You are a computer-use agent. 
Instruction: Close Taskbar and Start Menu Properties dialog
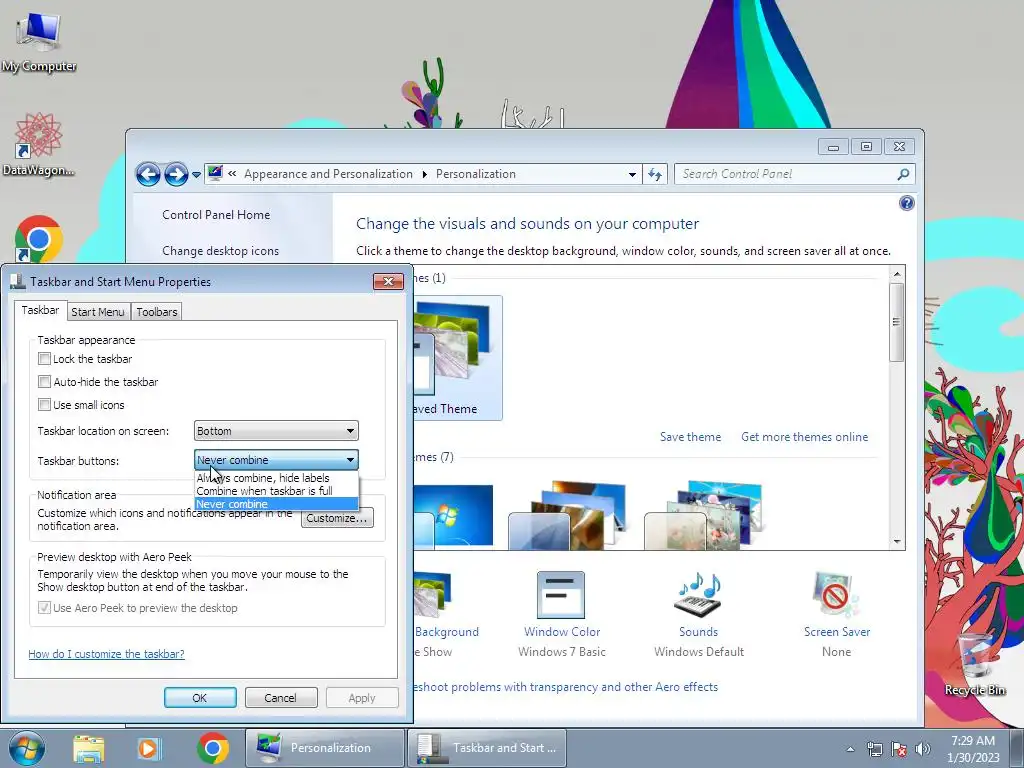point(389,281)
